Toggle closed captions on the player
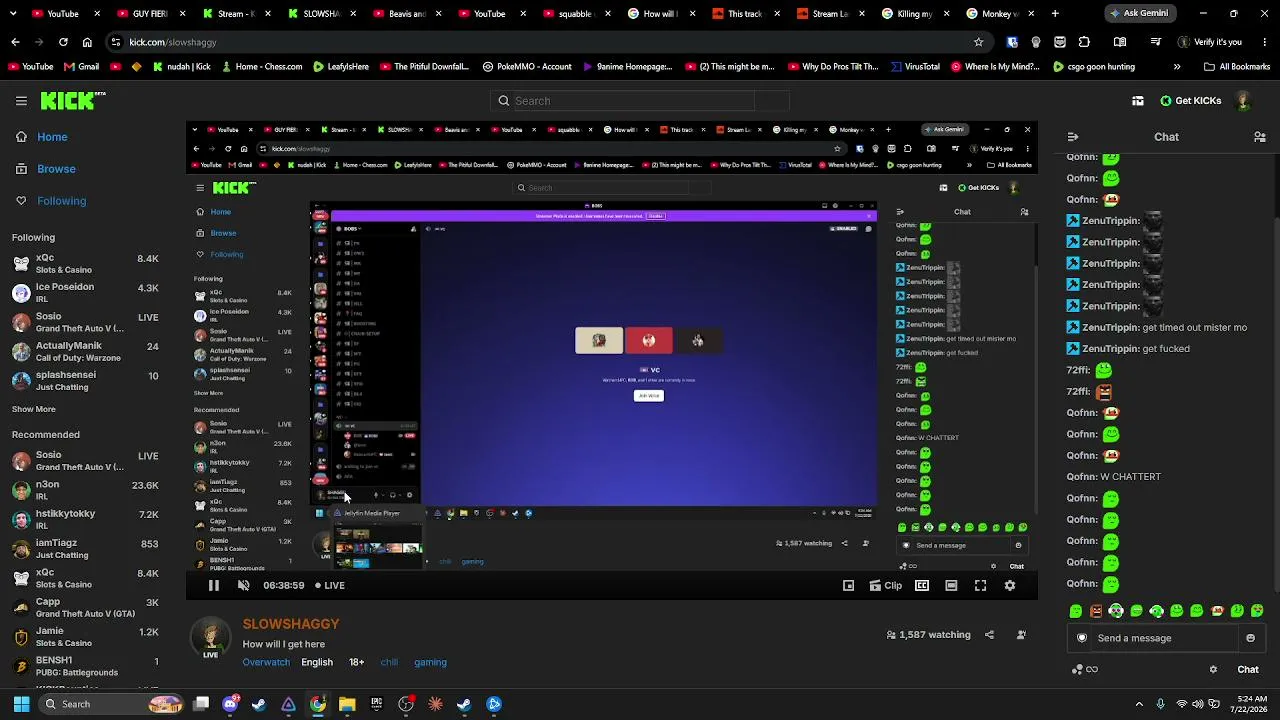Viewport: 1280px width, 720px height. click(x=922, y=586)
